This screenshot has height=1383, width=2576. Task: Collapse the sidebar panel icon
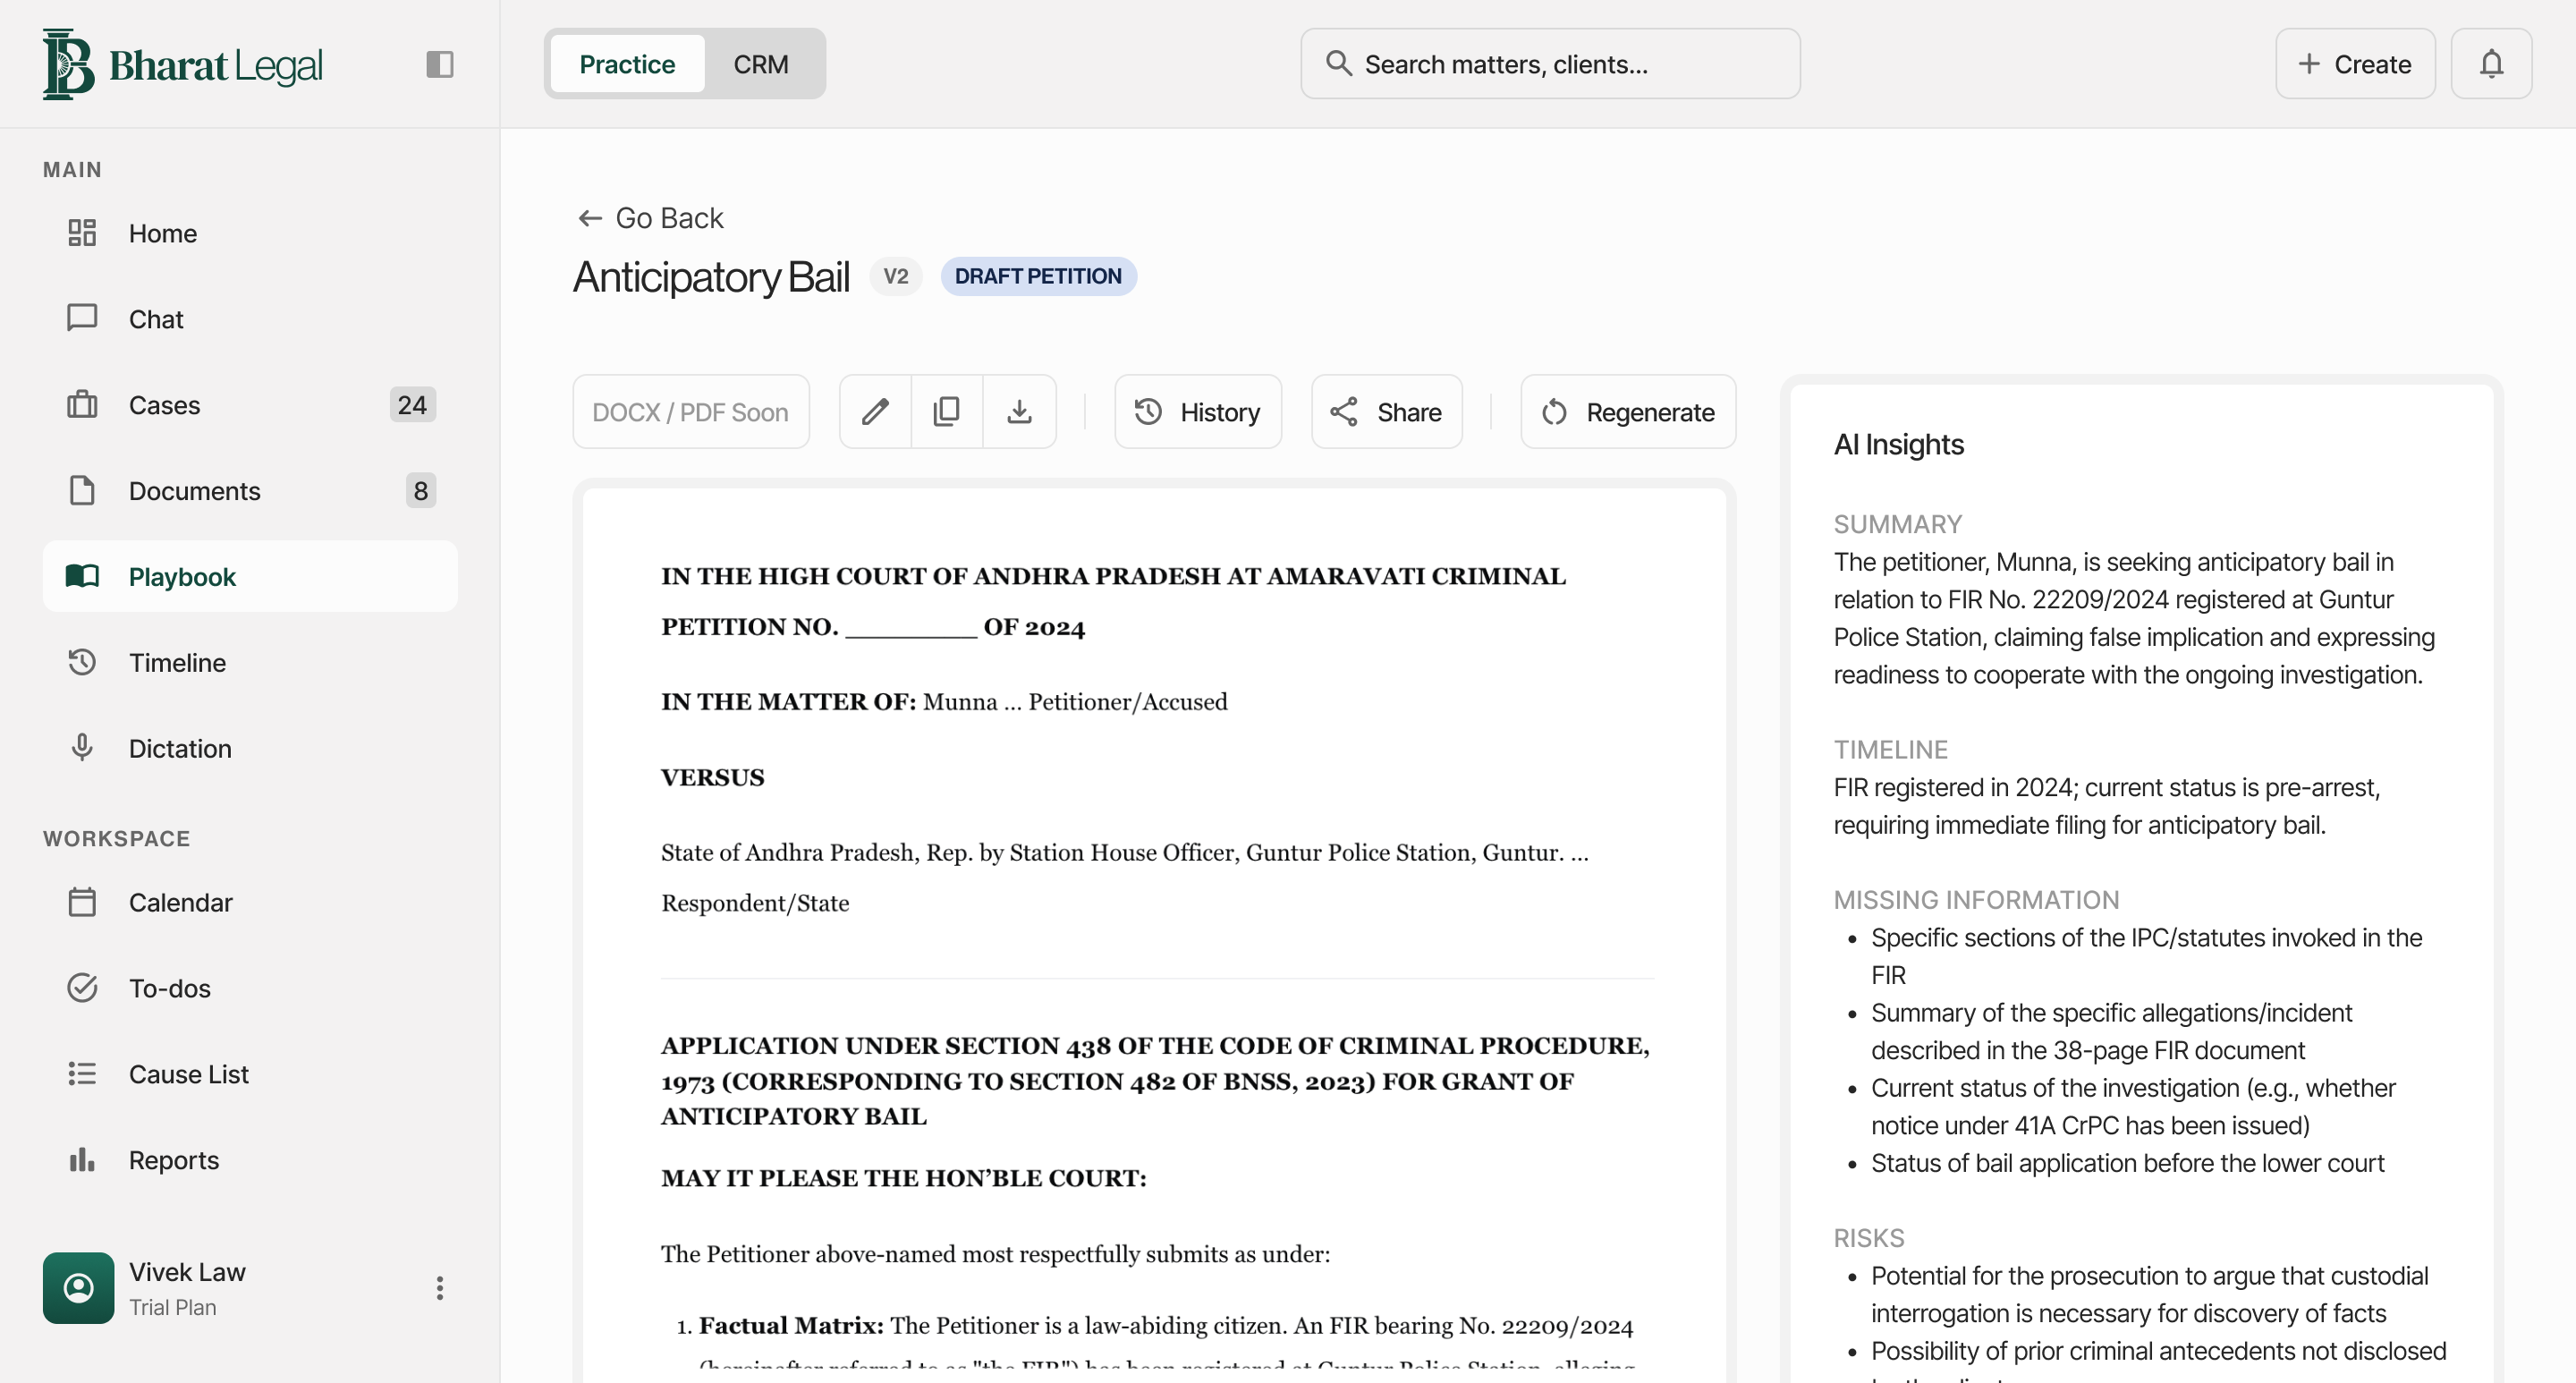[439, 64]
